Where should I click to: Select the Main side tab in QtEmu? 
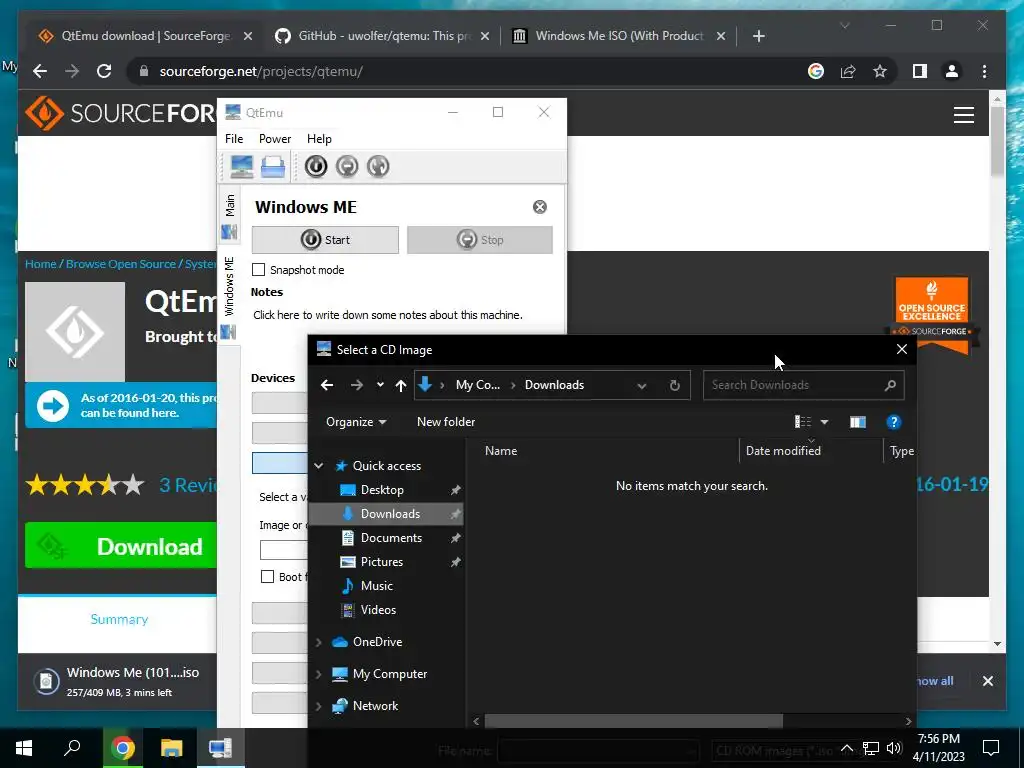point(229,216)
